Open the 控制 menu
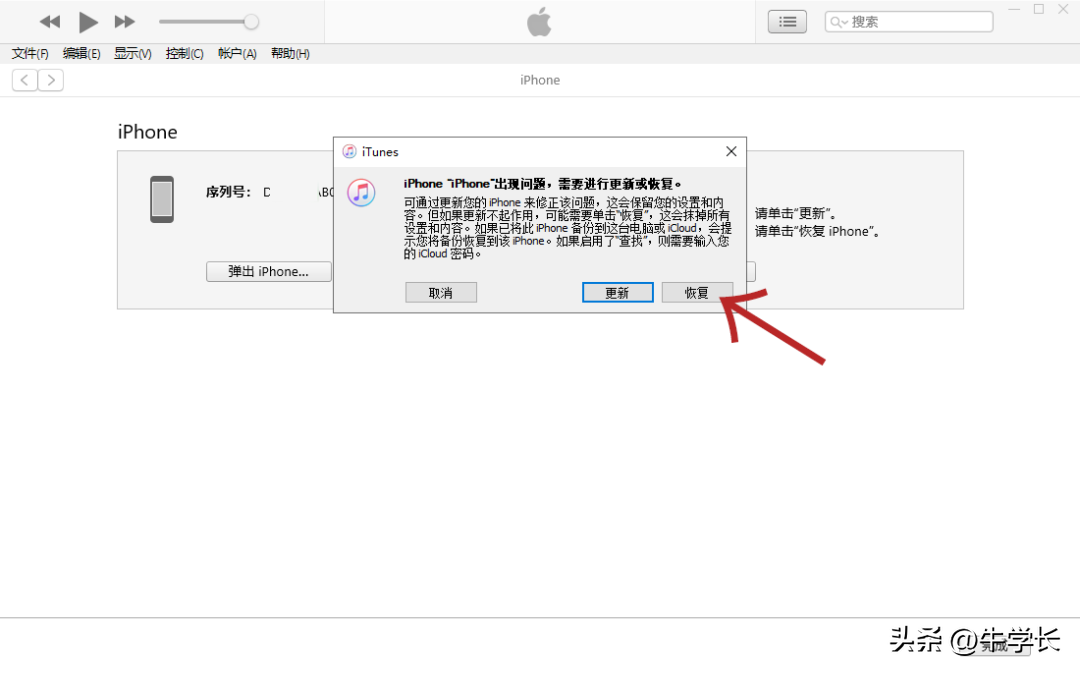 tap(184, 53)
